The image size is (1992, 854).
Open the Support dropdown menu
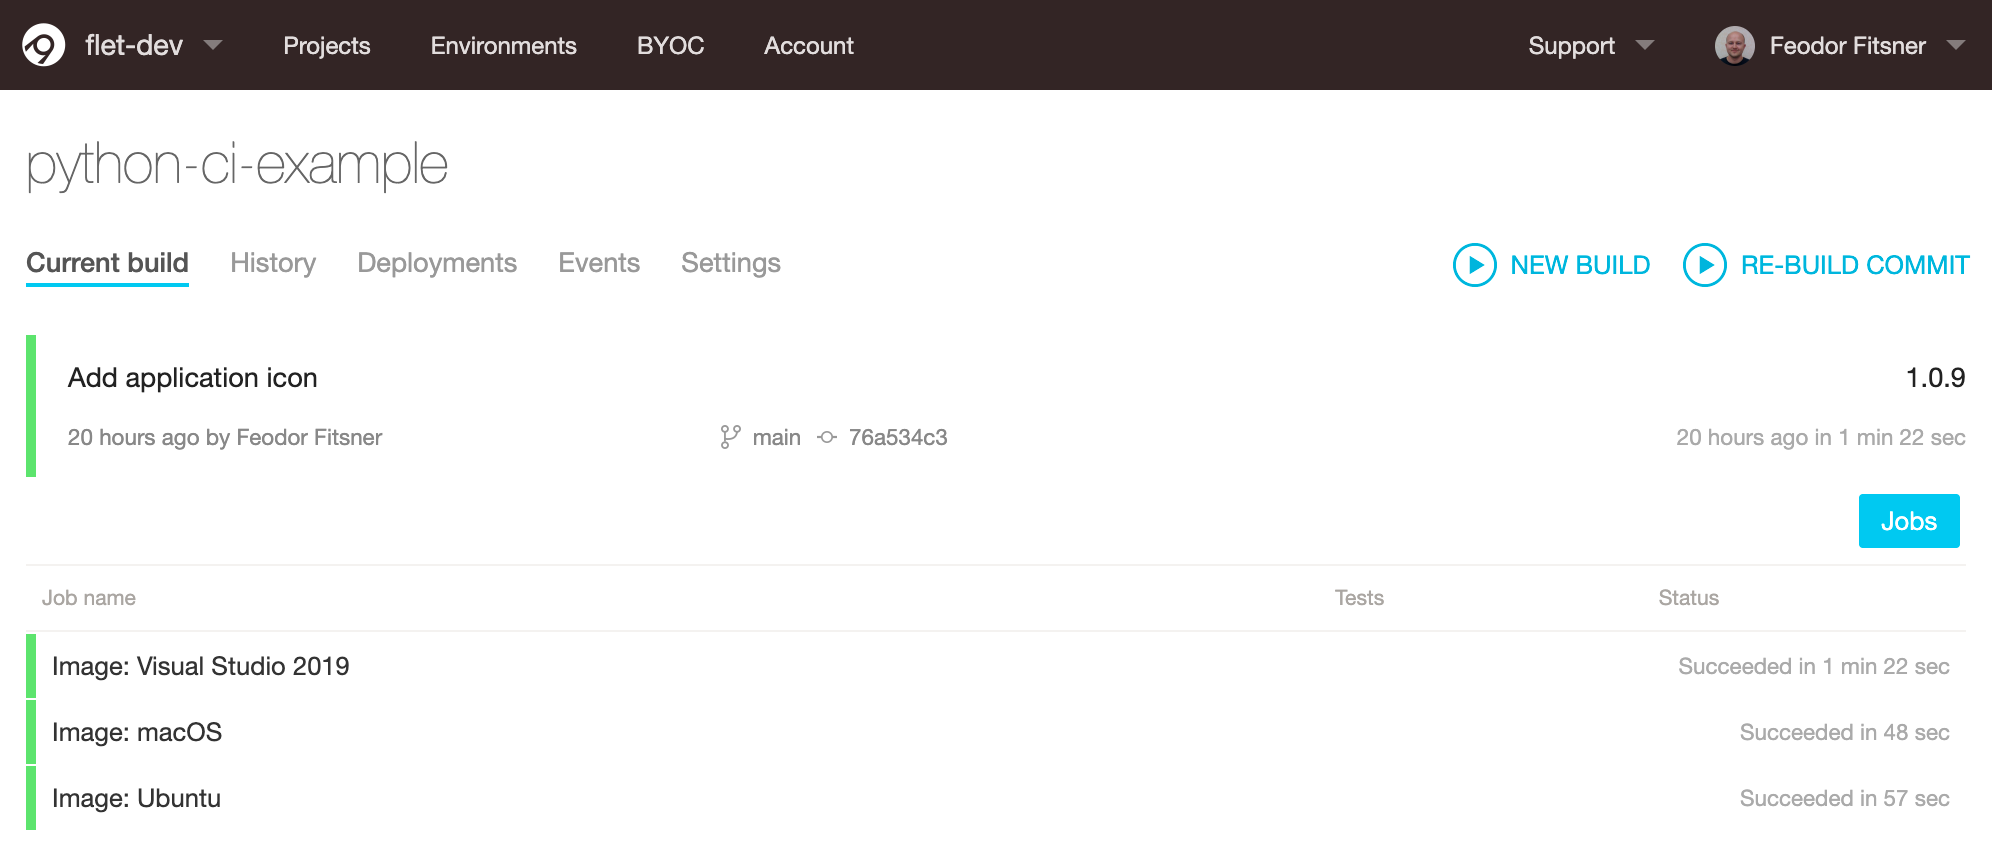(1590, 45)
